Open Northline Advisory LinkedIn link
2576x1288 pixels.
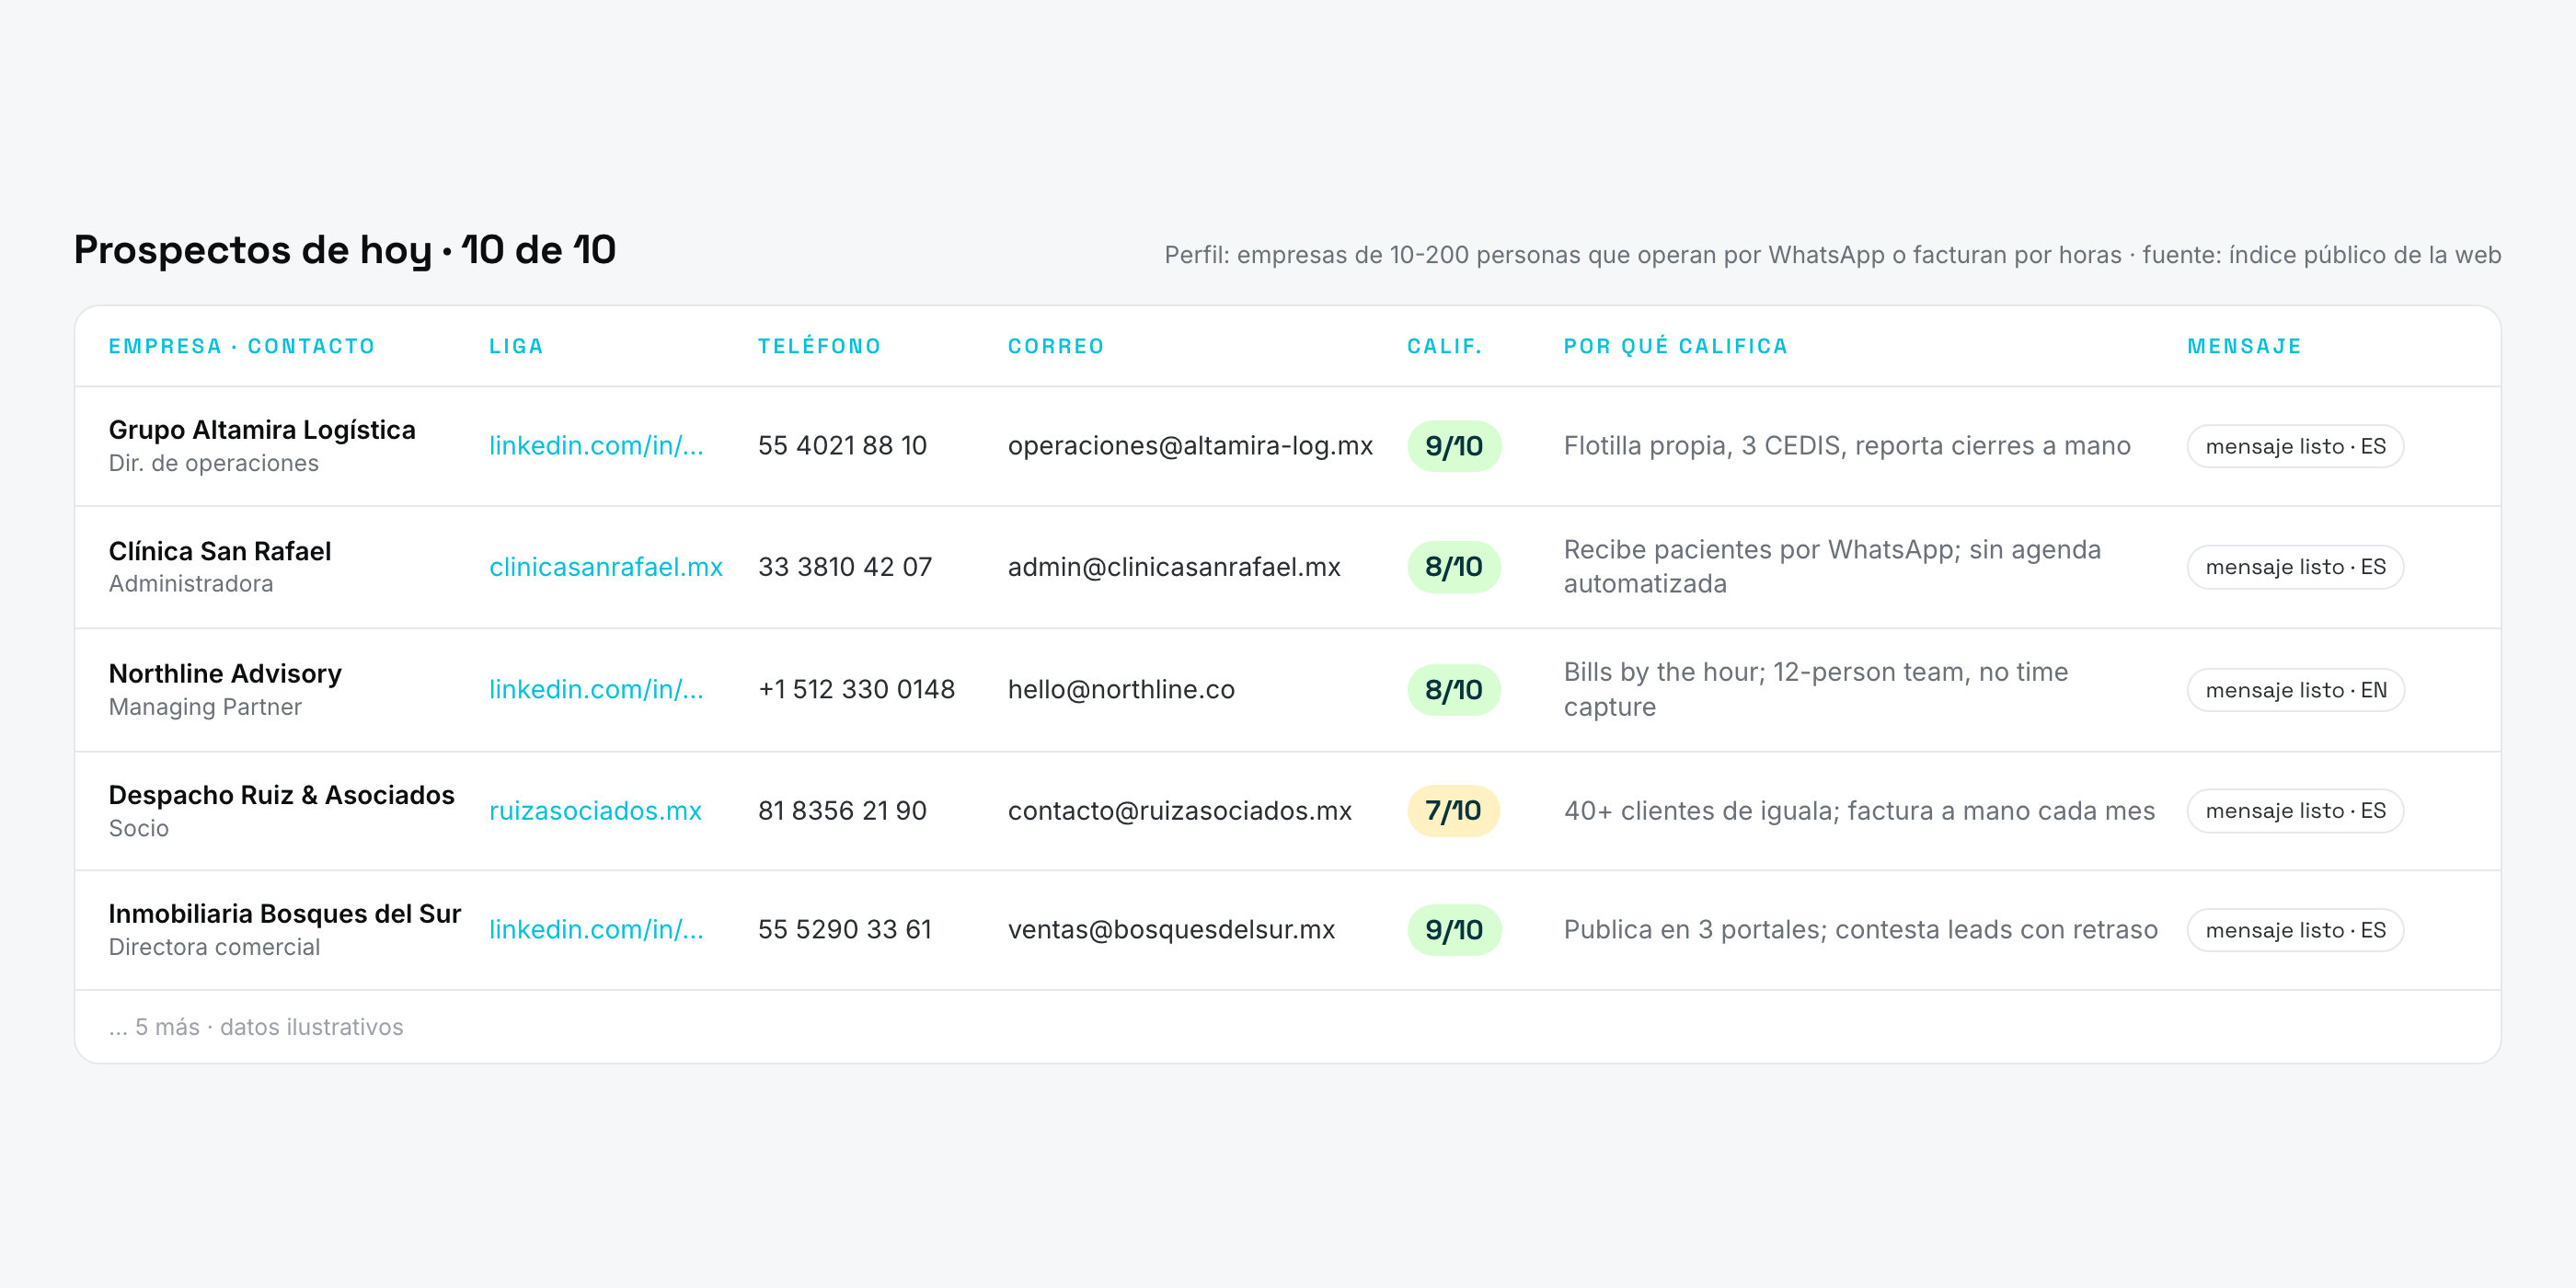coord(596,690)
